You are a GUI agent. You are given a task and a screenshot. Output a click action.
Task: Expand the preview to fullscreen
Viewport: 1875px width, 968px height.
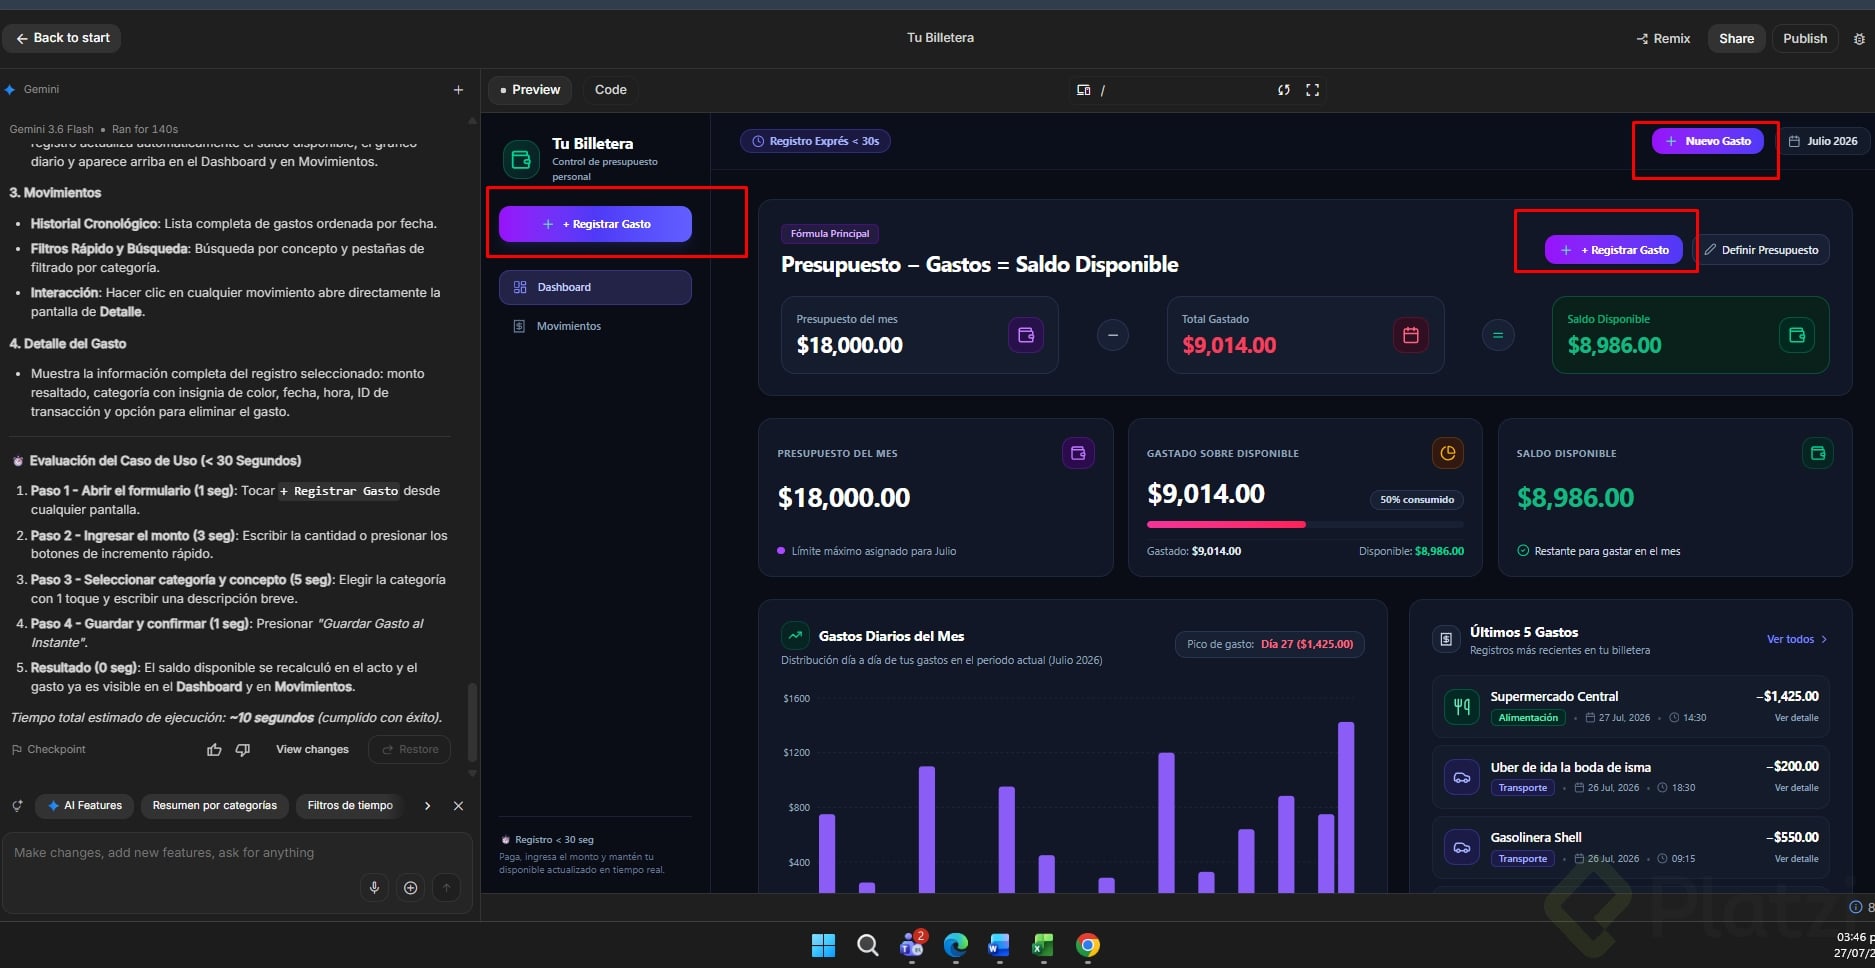[x=1313, y=90]
